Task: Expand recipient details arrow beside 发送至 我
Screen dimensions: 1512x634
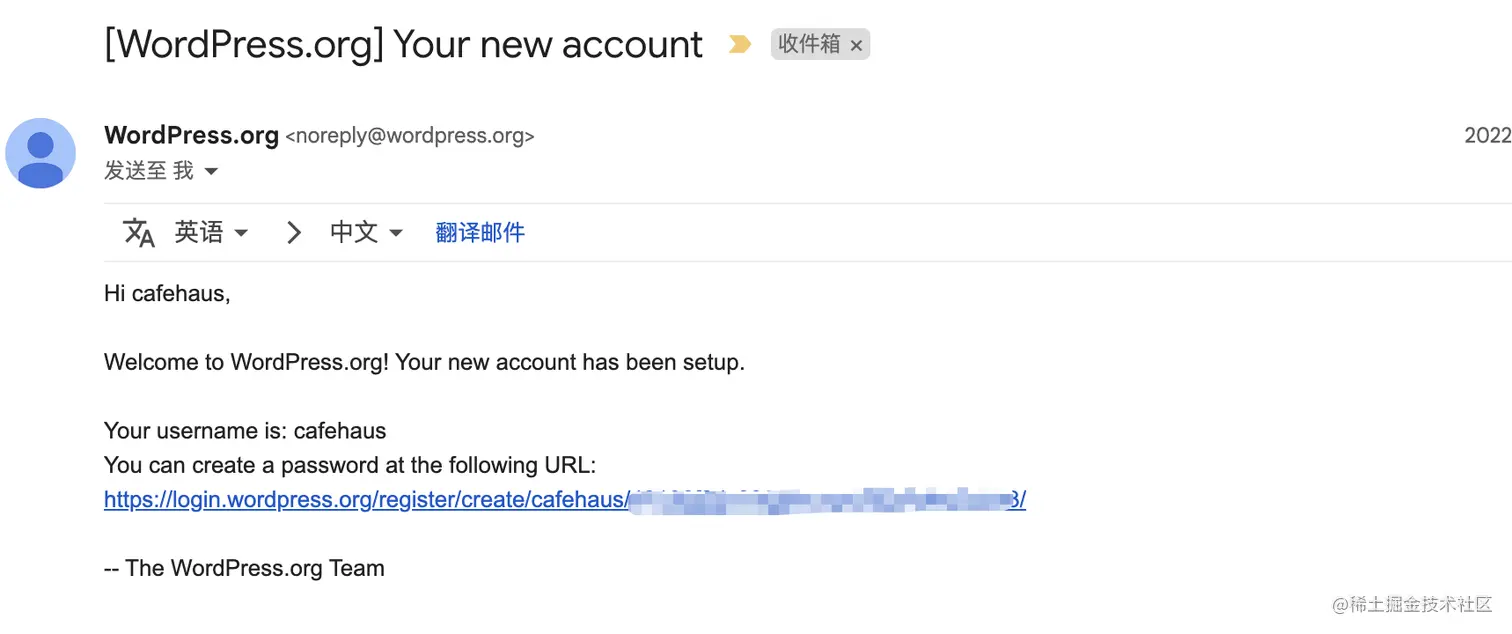Action: tap(211, 172)
